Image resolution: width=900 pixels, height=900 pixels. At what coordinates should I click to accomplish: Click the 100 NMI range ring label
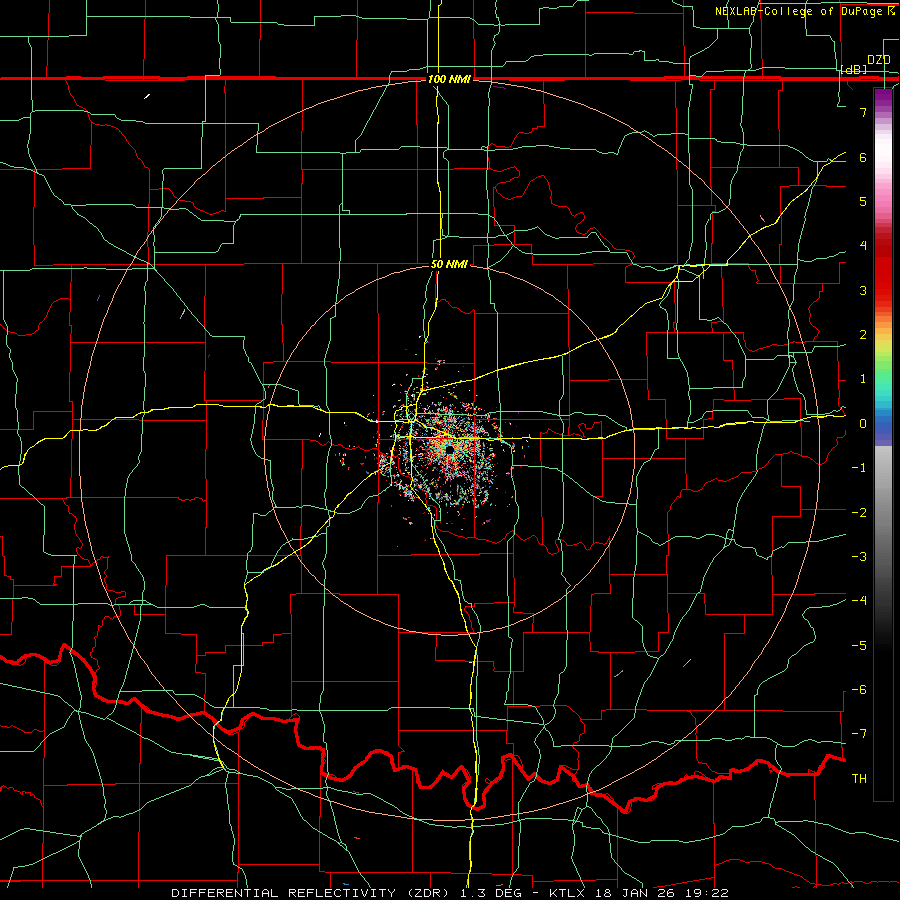[x=449, y=79]
